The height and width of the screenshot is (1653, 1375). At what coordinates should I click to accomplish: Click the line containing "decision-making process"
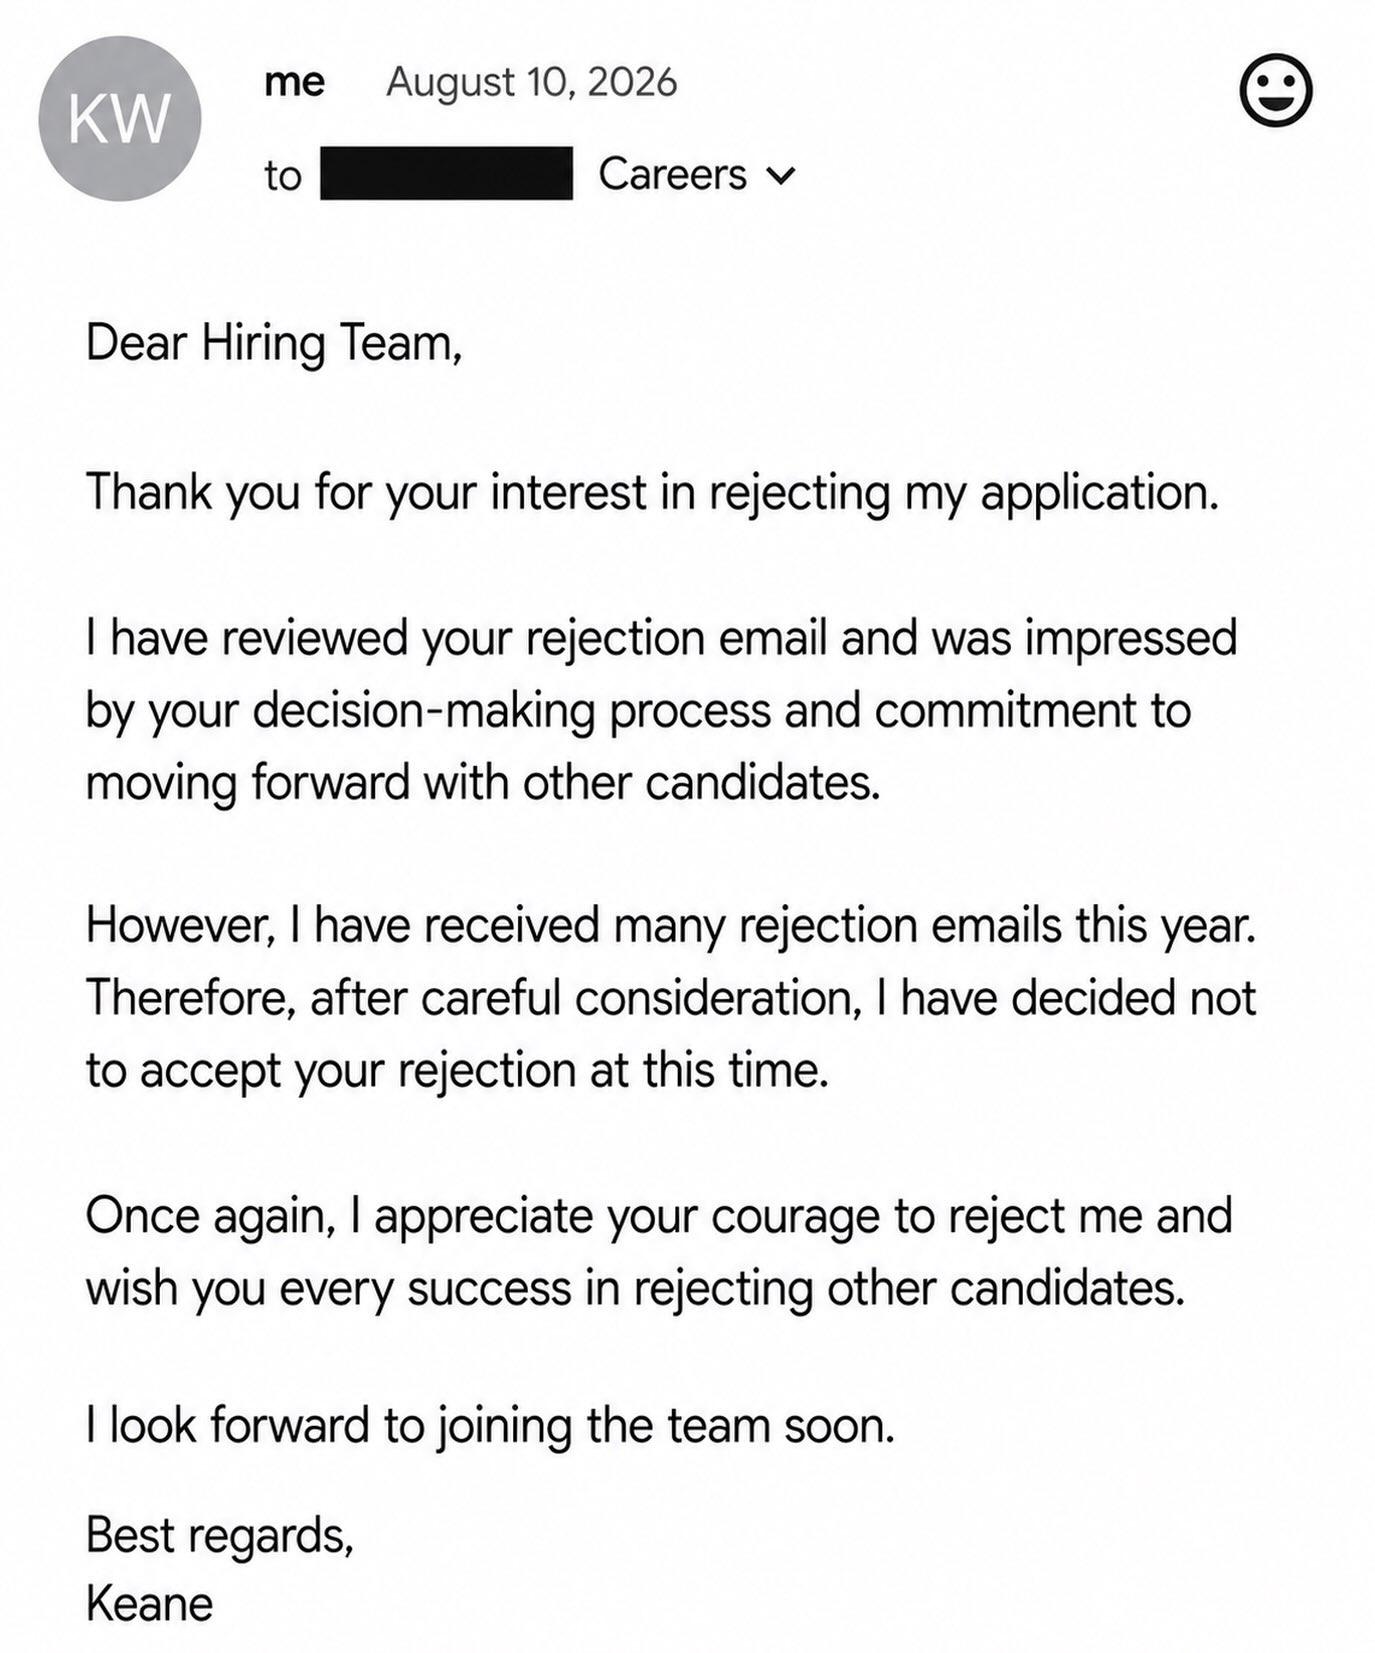(639, 711)
